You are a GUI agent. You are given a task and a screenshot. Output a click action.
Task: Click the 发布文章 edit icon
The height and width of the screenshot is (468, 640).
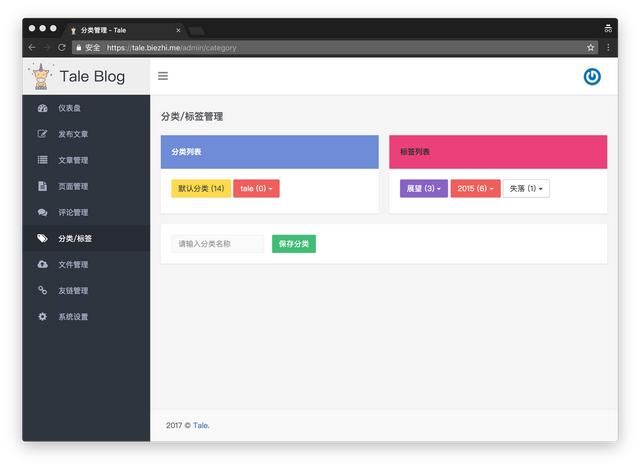pos(42,134)
